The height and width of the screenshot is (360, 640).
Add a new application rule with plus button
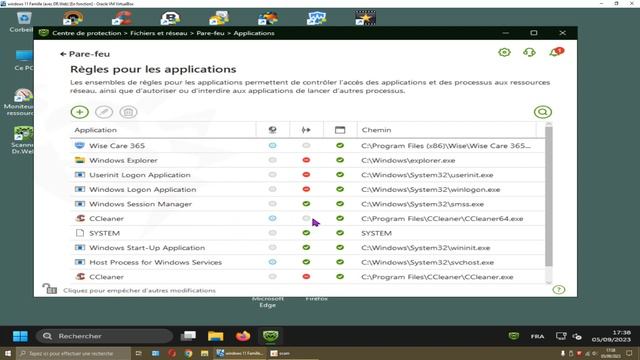80,112
